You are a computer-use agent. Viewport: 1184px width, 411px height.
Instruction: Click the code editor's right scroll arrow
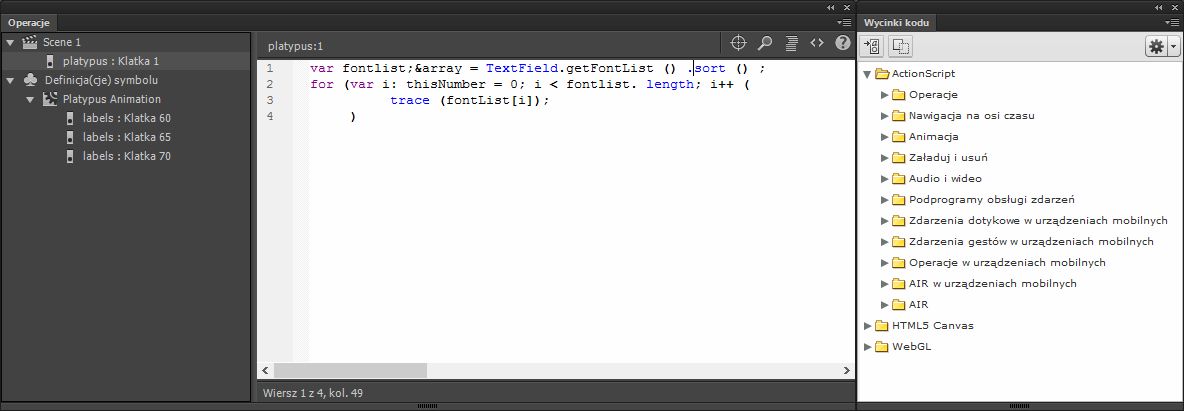pyautogui.click(x=846, y=371)
